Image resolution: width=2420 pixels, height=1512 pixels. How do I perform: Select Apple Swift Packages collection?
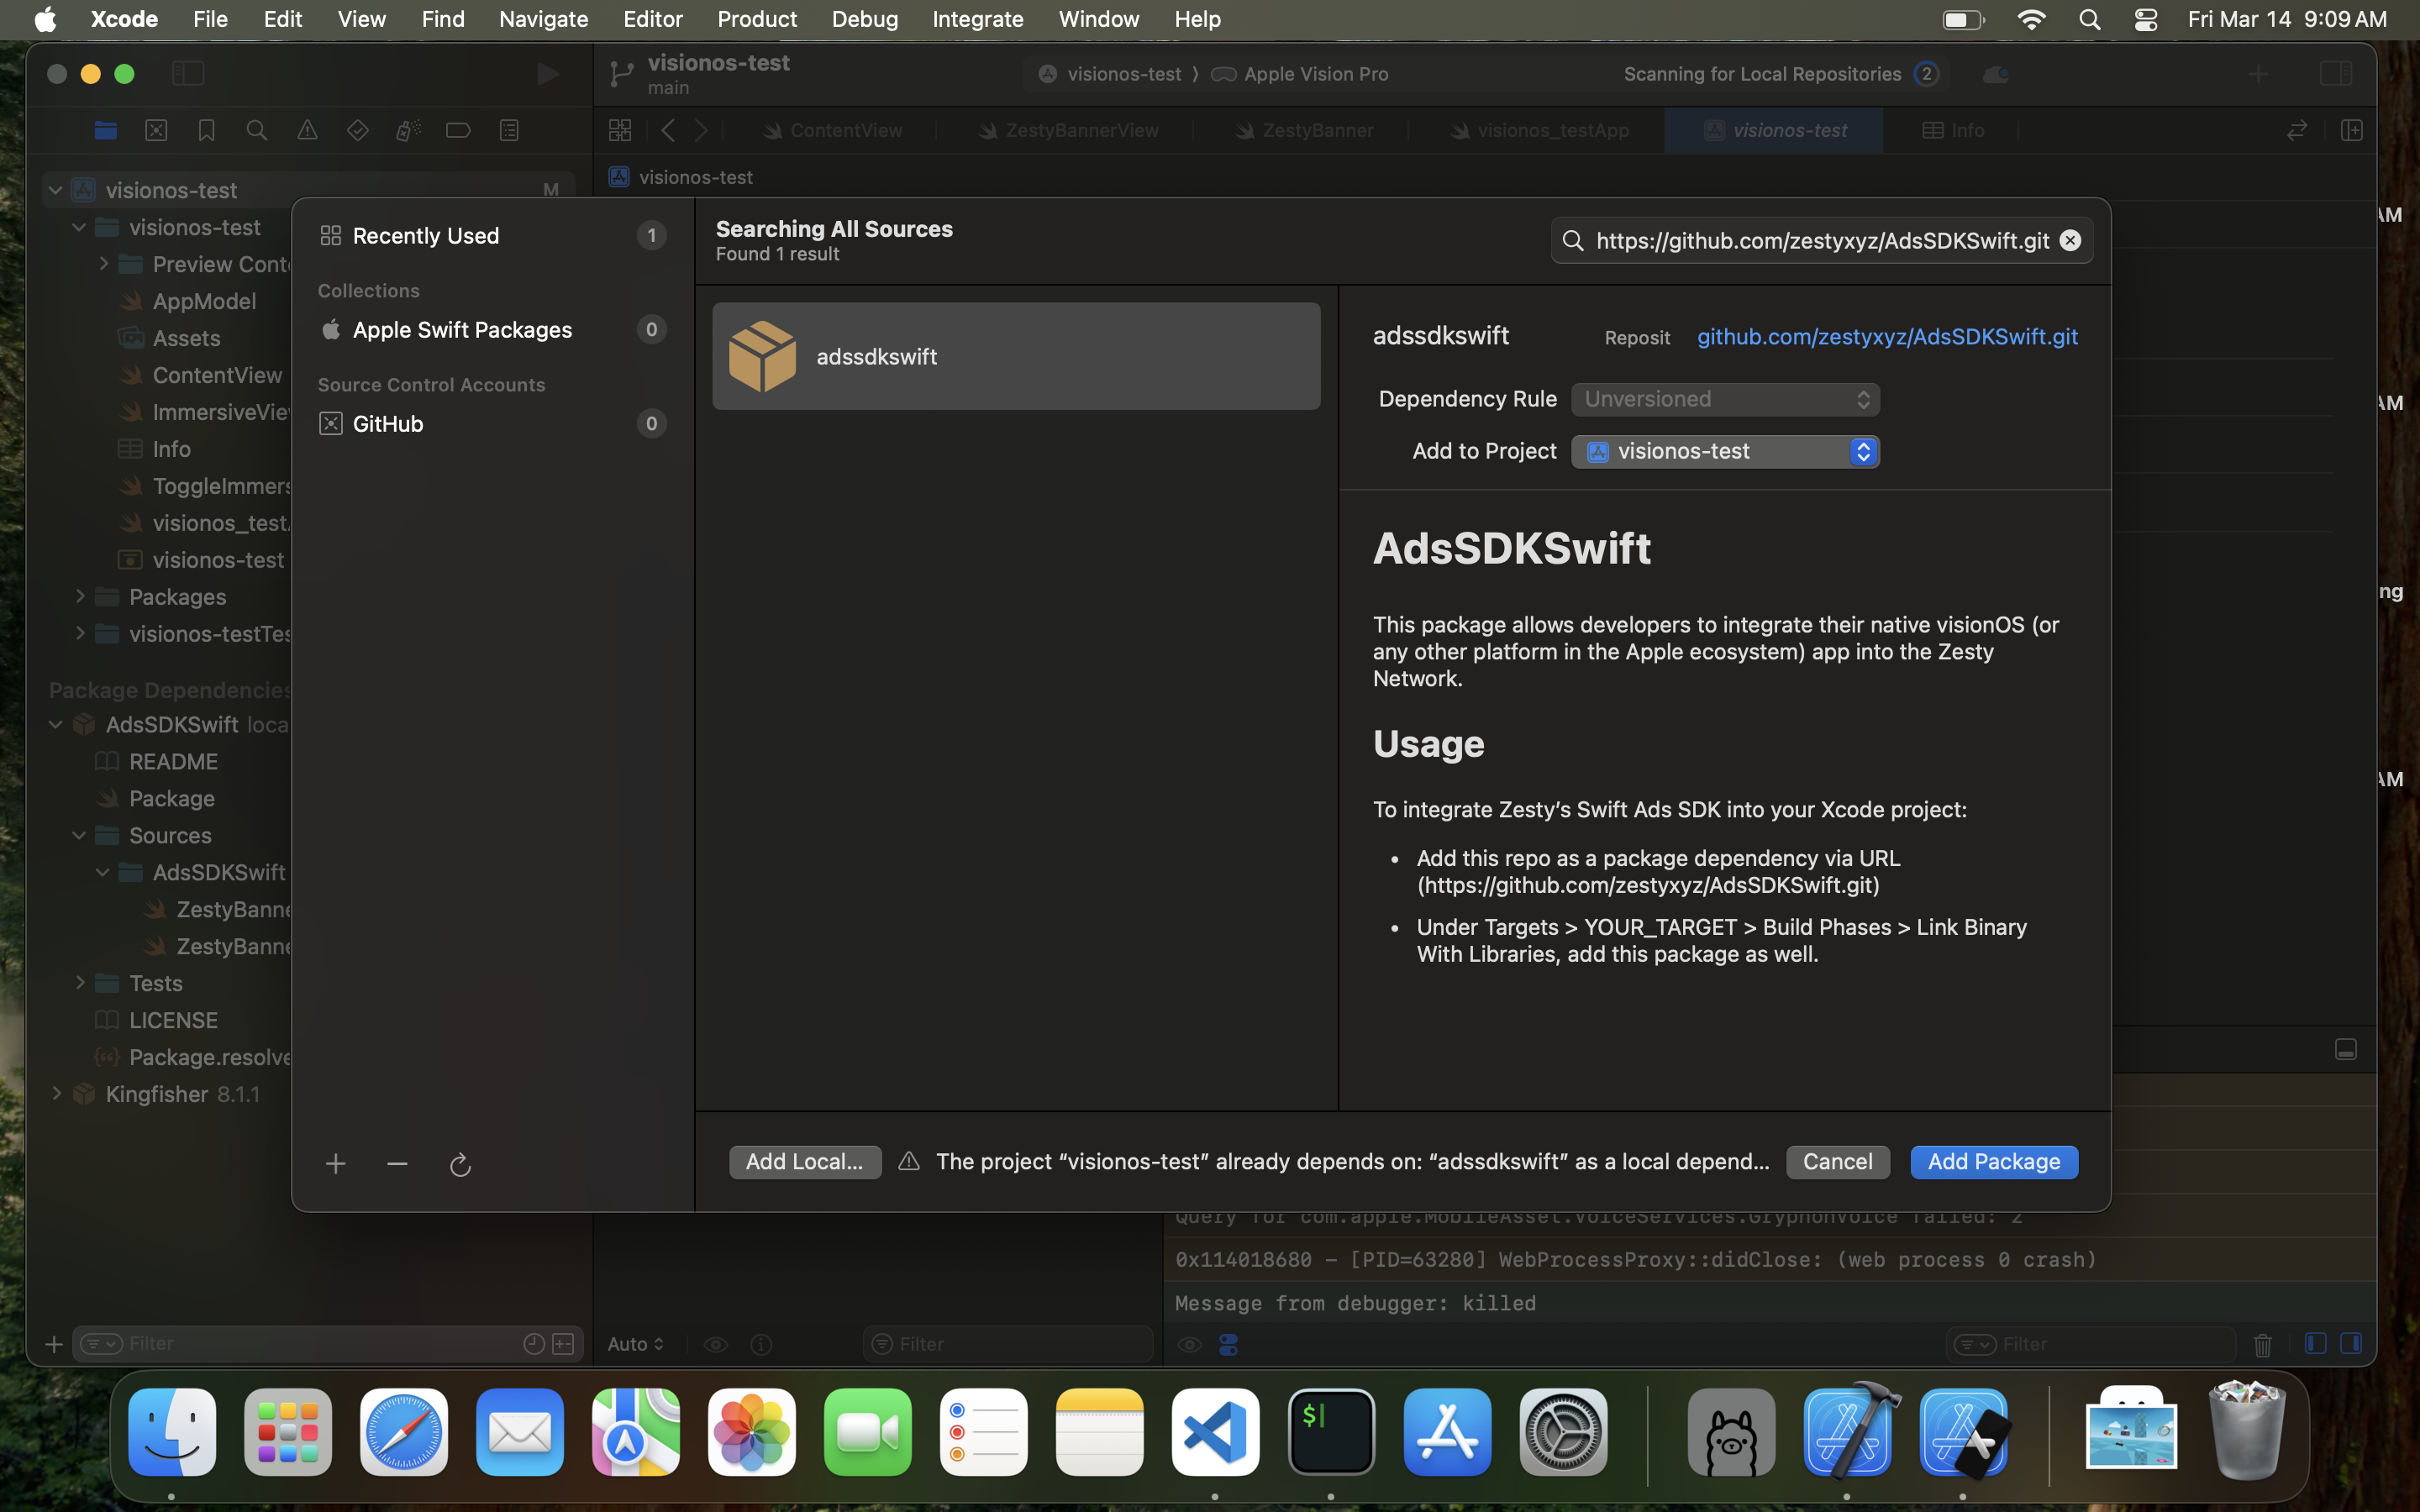tap(492, 330)
